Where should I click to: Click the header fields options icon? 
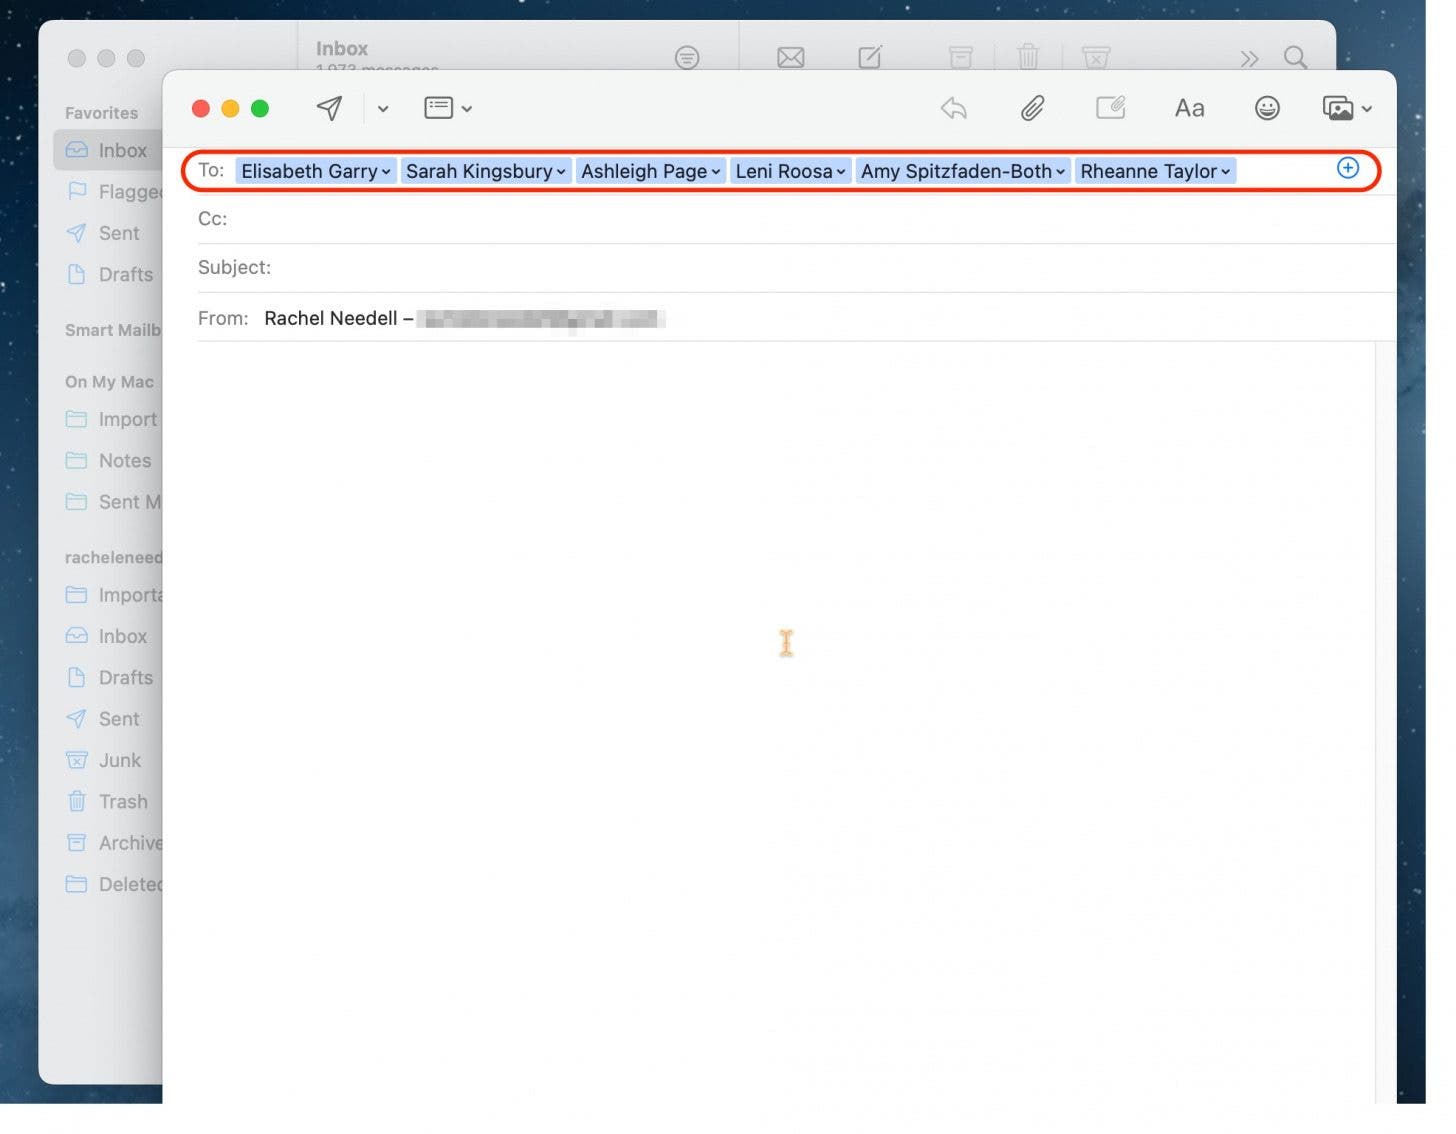coord(440,108)
